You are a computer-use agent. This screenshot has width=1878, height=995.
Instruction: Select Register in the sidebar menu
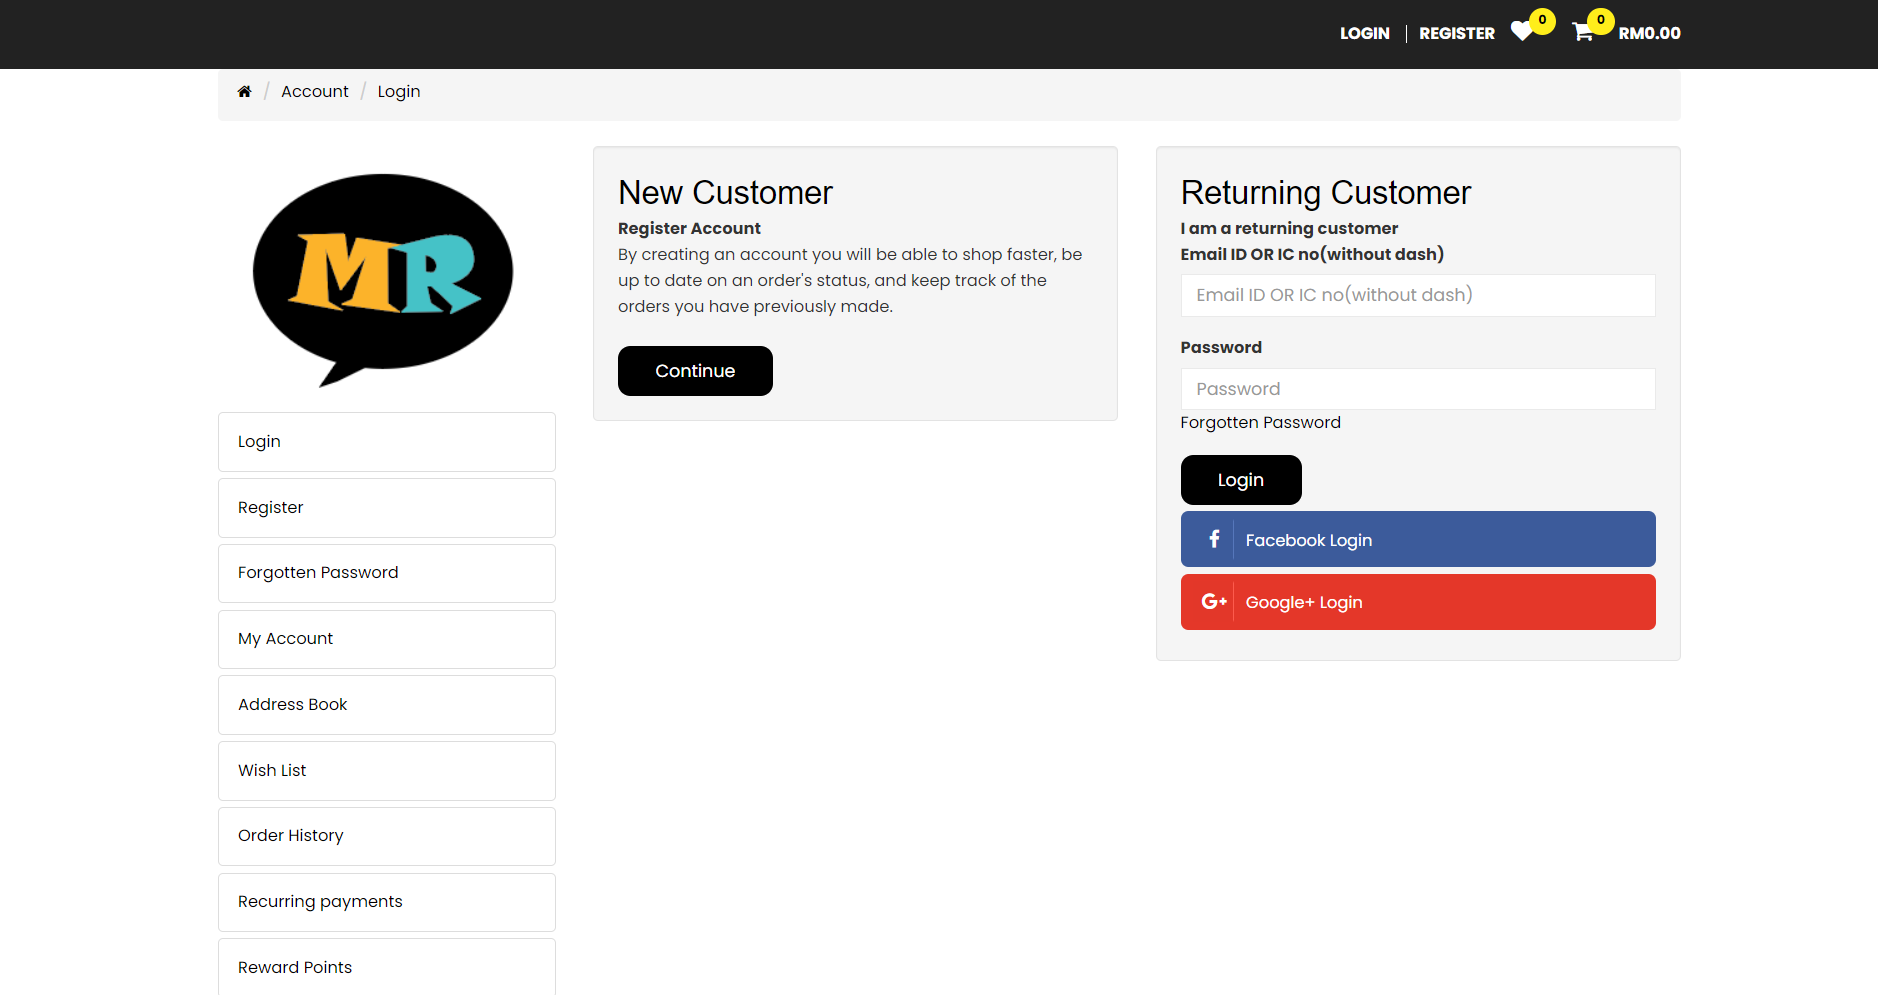(386, 508)
